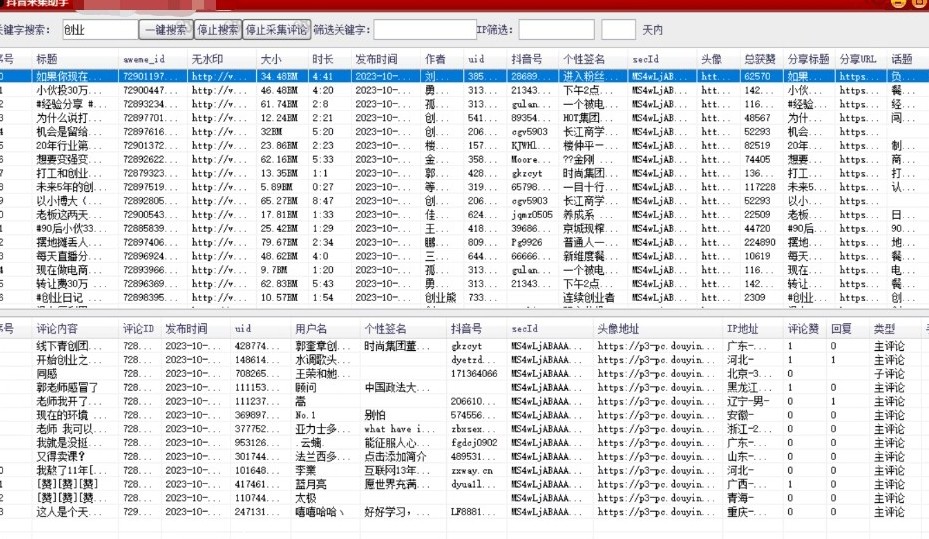Image resolution: width=929 pixels, height=539 pixels.
Task: Click the 停止采集评论 button
Action: tap(277, 30)
